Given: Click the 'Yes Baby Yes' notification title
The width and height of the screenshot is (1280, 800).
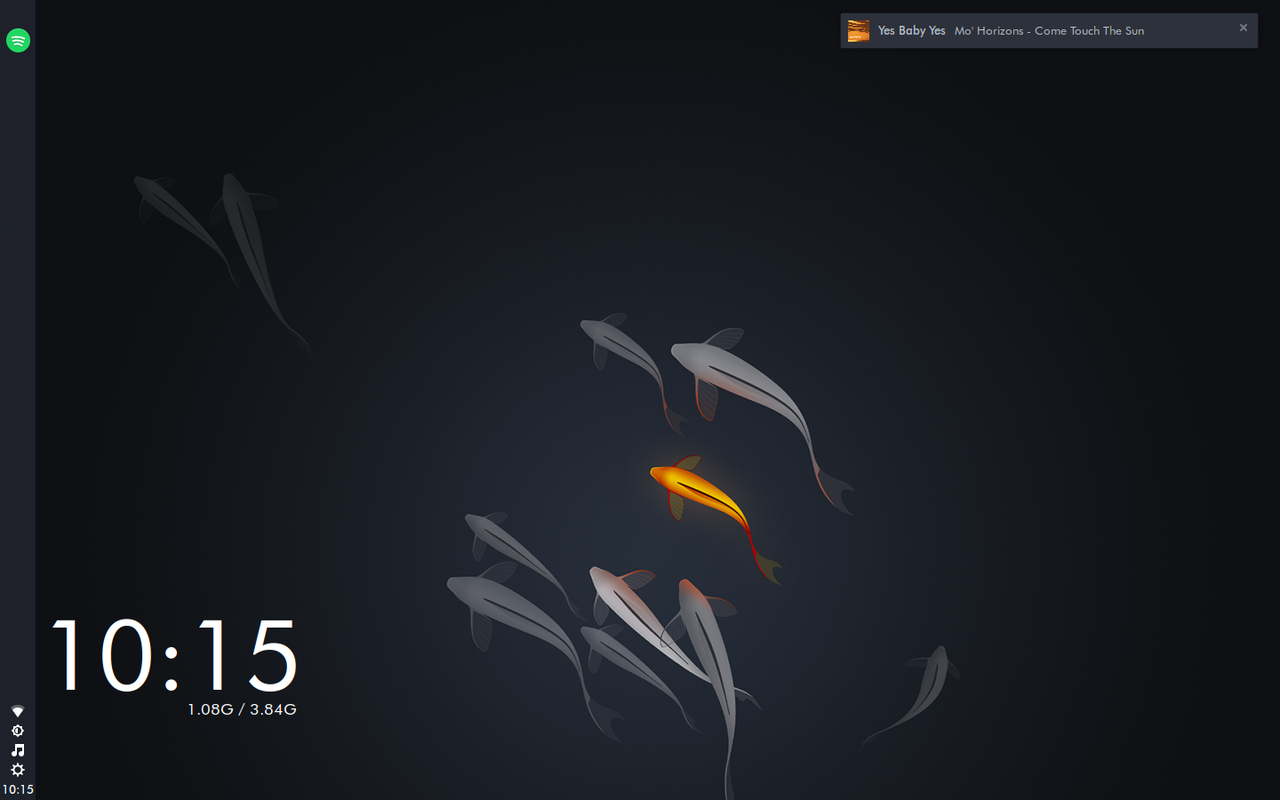Looking at the screenshot, I should pyautogui.click(x=911, y=31).
